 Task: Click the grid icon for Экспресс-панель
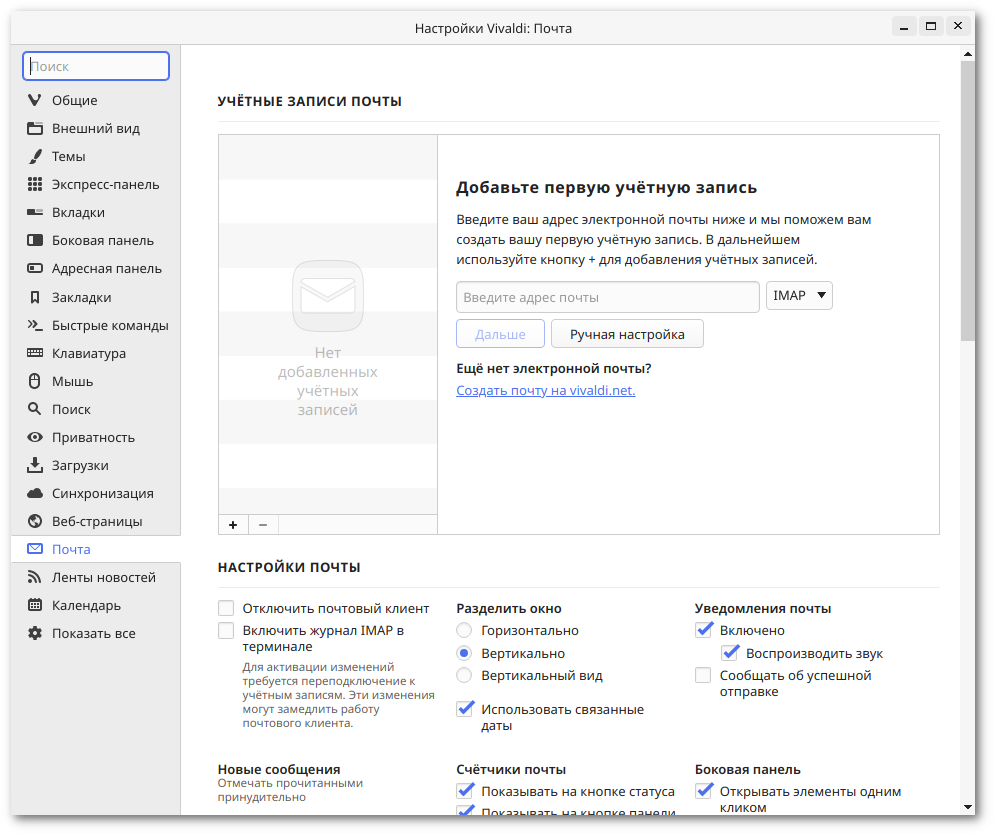click(35, 184)
